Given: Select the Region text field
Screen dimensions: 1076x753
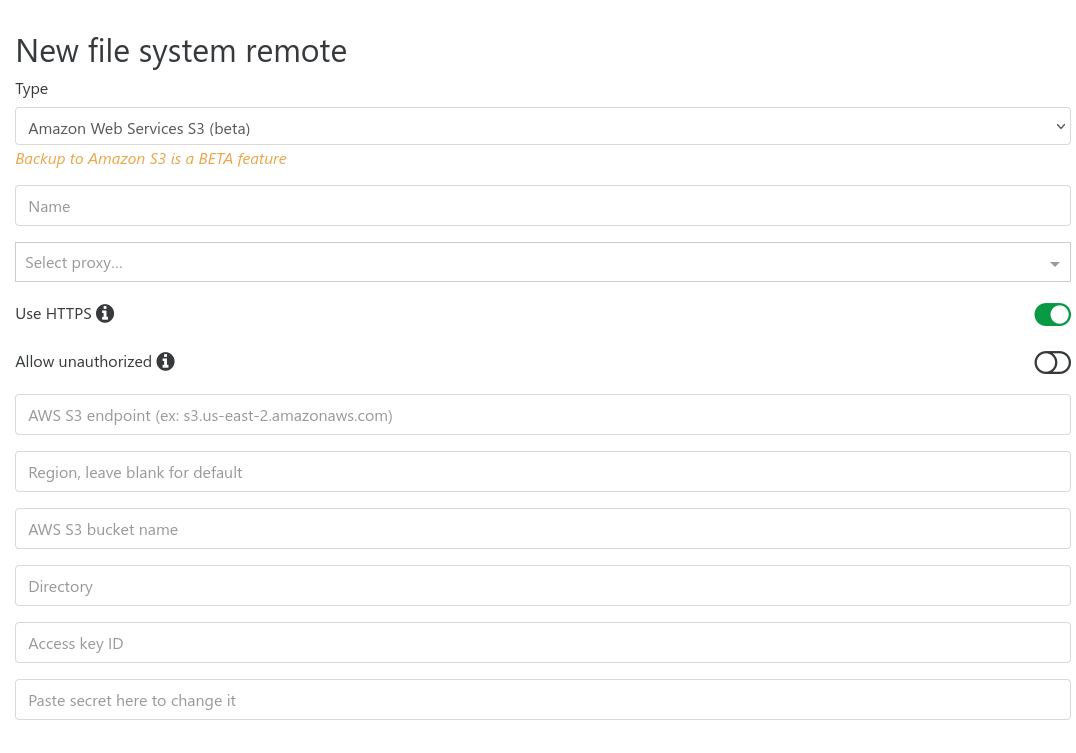Looking at the screenshot, I should pos(542,472).
